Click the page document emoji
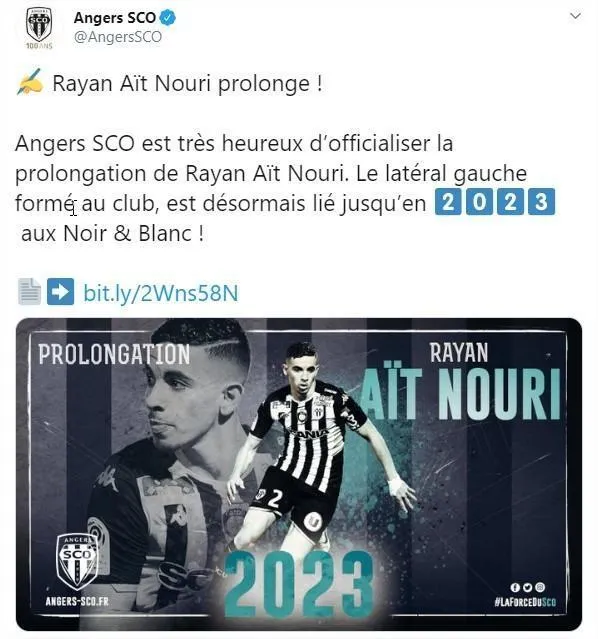Image resolution: width=598 pixels, height=639 pixels. point(29,291)
